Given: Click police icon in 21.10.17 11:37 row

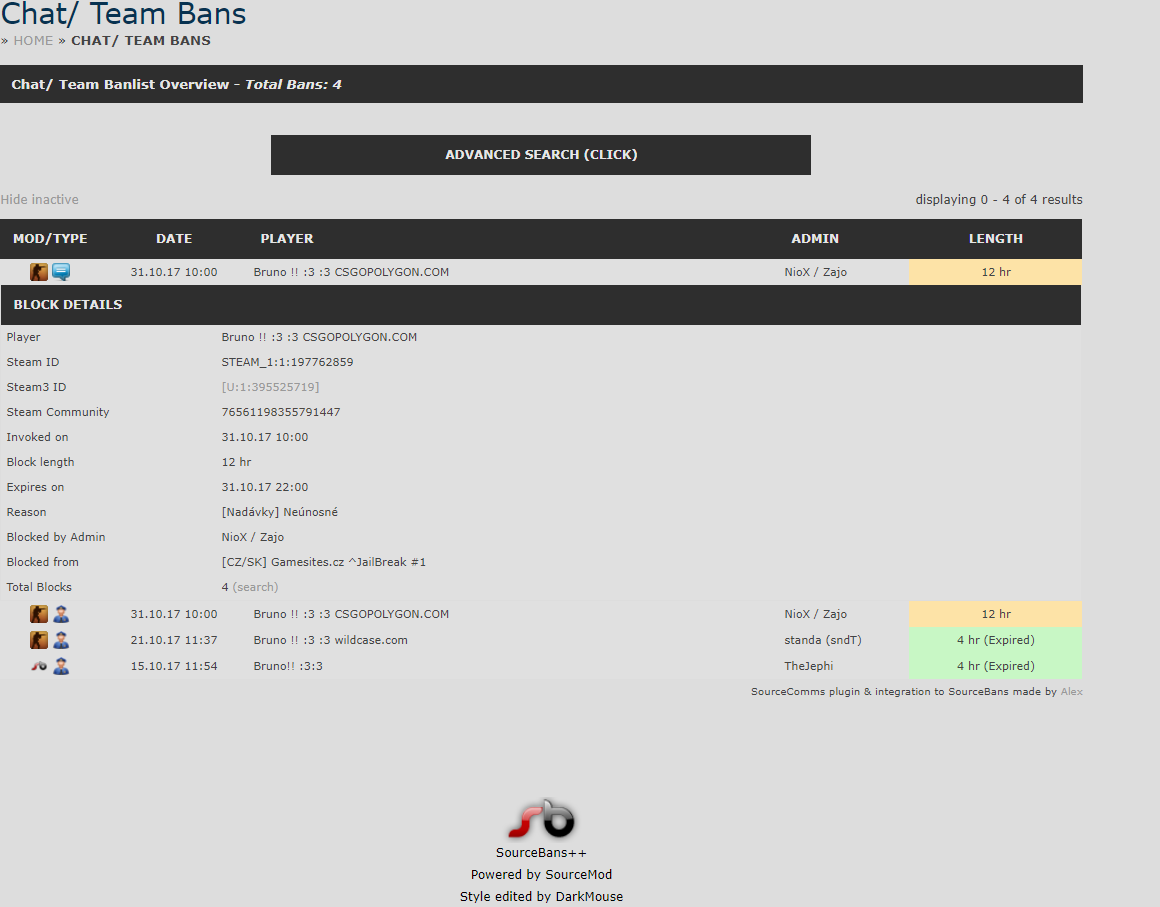Looking at the screenshot, I should 61,640.
